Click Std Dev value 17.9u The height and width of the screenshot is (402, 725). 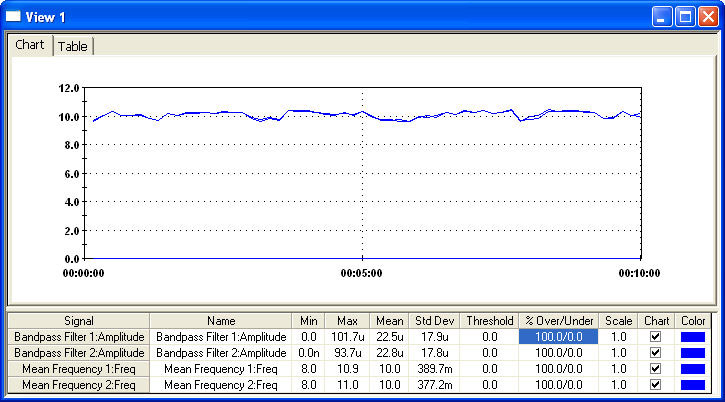tap(435, 337)
